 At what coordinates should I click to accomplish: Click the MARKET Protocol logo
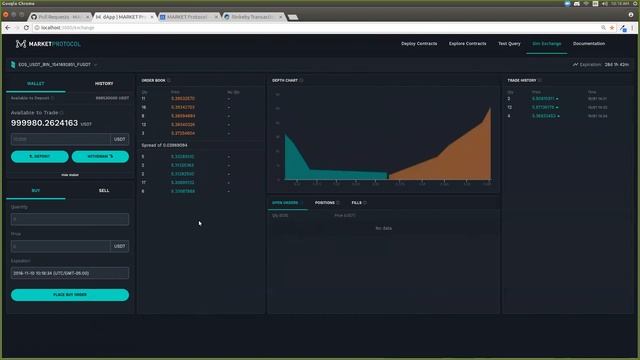[48, 44]
